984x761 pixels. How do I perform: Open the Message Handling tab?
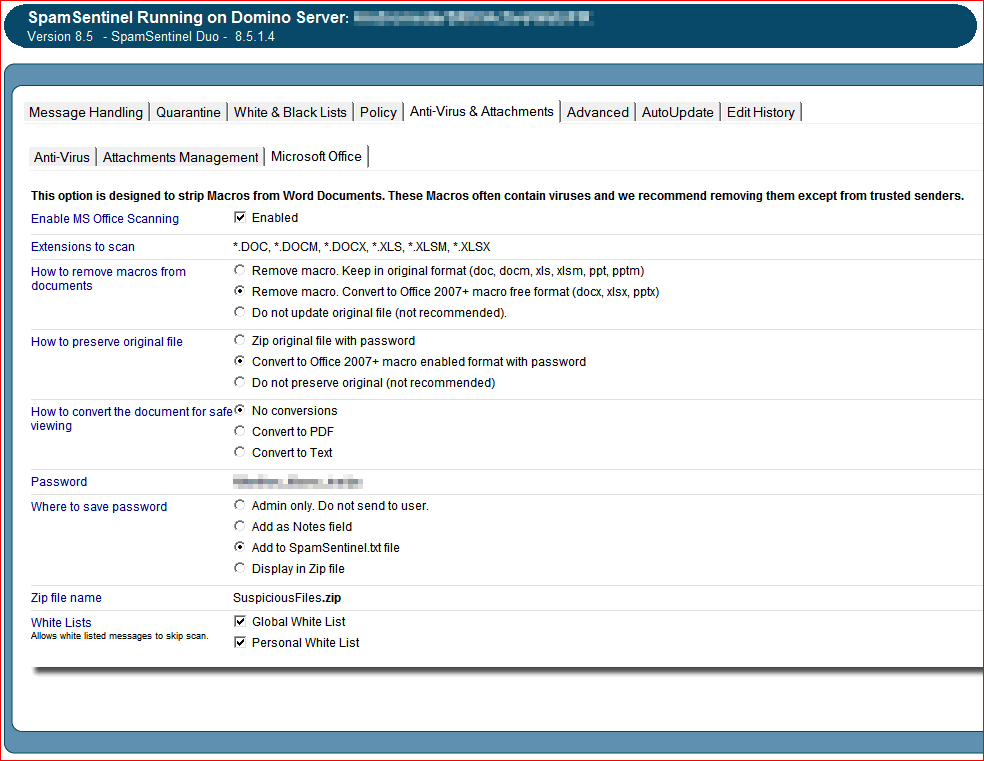click(x=86, y=112)
